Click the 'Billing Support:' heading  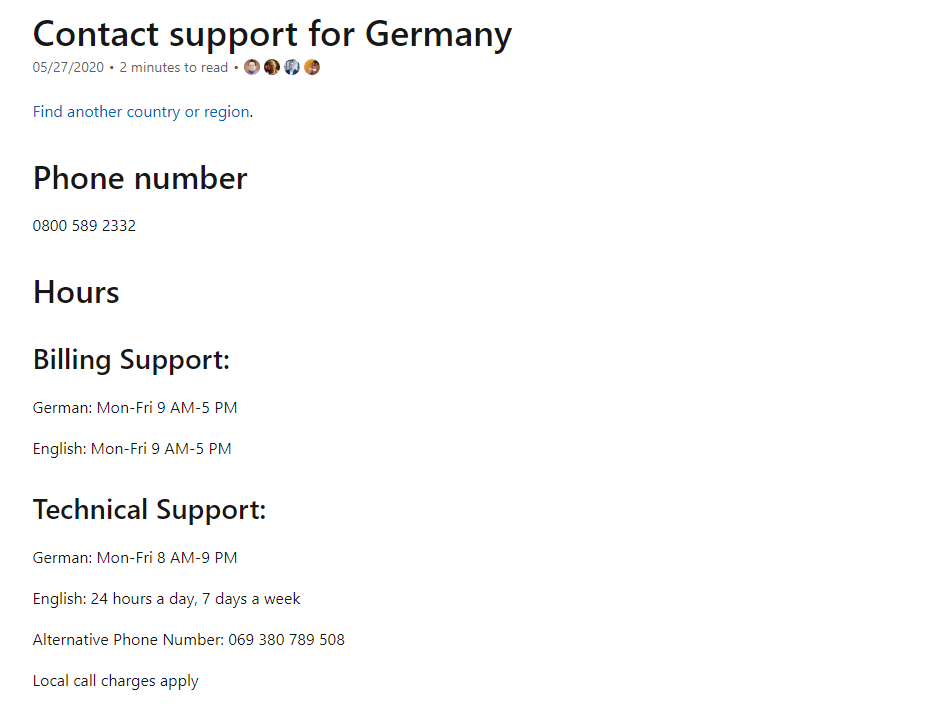[x=132, y=361]
